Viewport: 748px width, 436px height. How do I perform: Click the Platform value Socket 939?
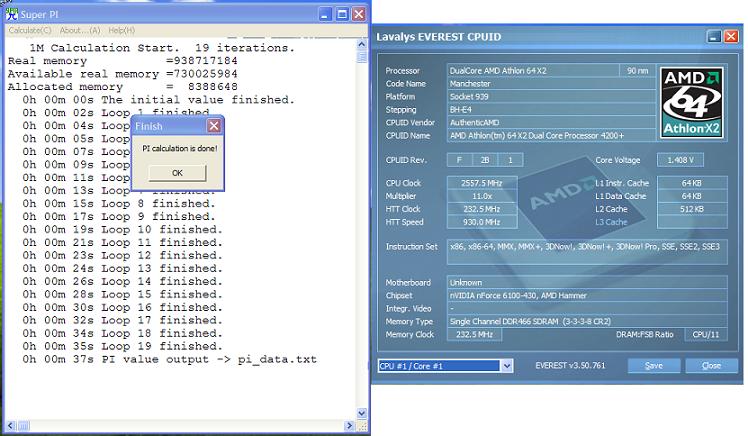tap(551, 96)
